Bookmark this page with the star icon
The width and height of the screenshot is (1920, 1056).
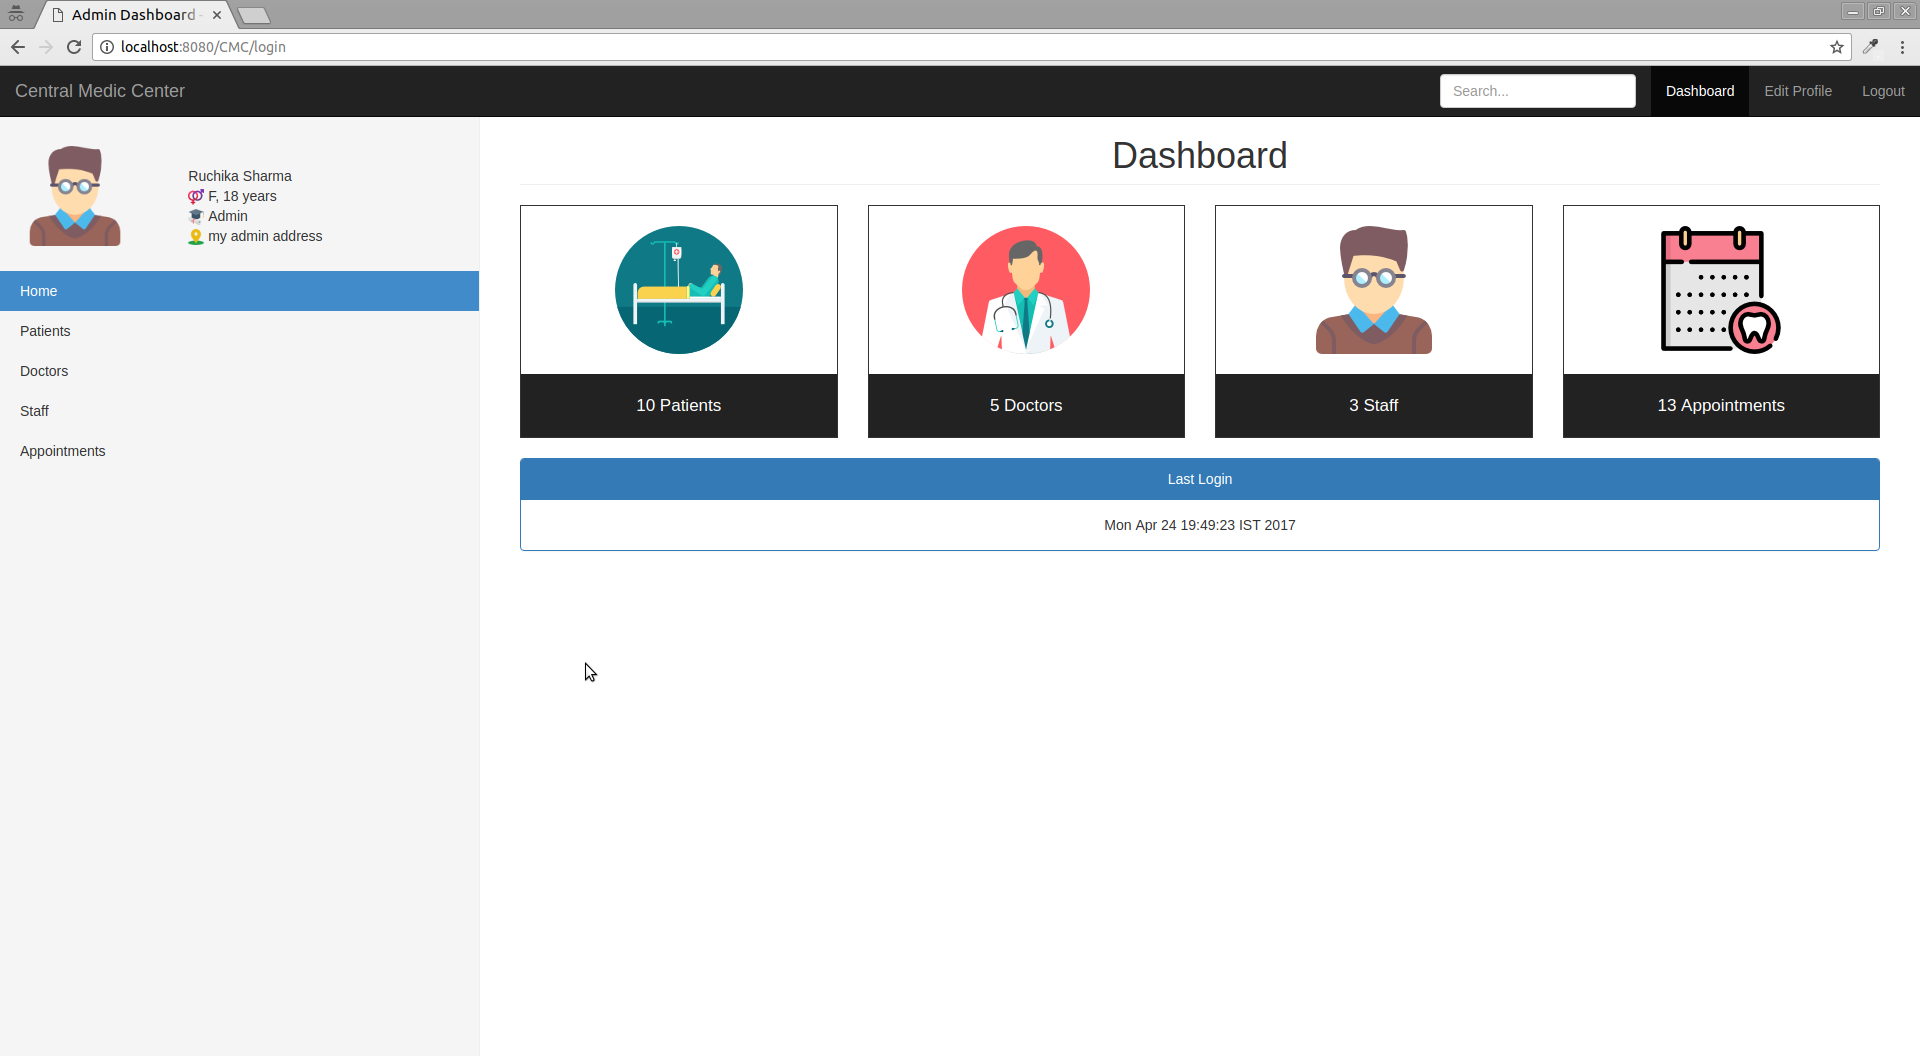(1837, 47)
